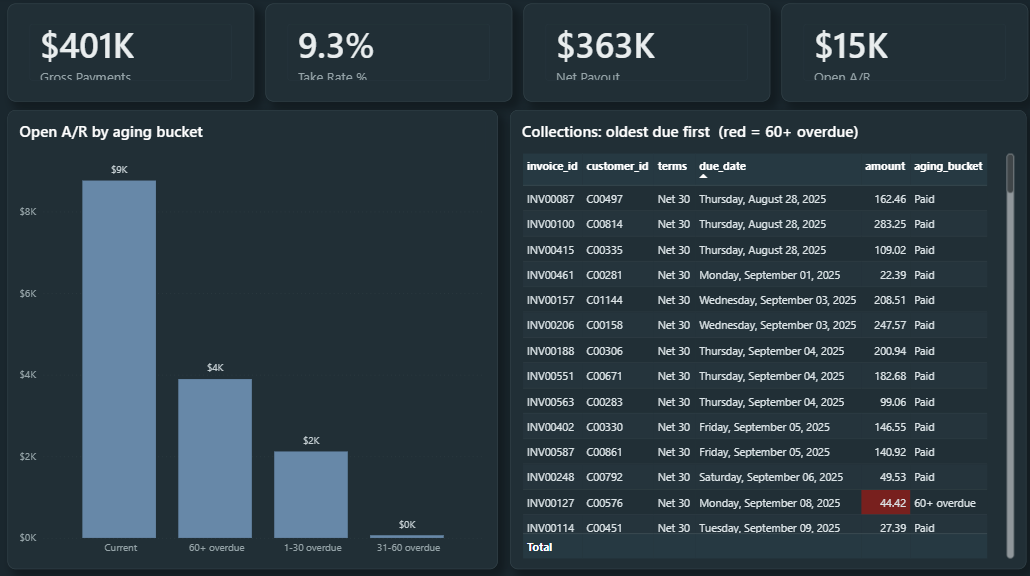Image resolution: width=1030 pixels, height=576 pixels.
Task: Select the thin 31-60 overdue bar
Action: coord(407,537)
